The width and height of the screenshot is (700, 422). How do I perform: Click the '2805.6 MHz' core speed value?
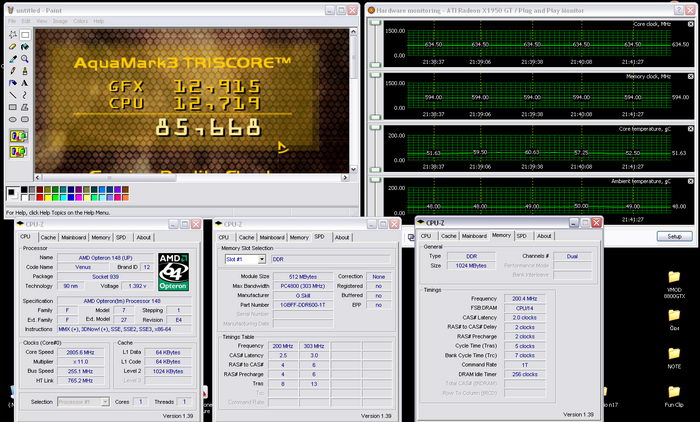click(x=81, y=352)
